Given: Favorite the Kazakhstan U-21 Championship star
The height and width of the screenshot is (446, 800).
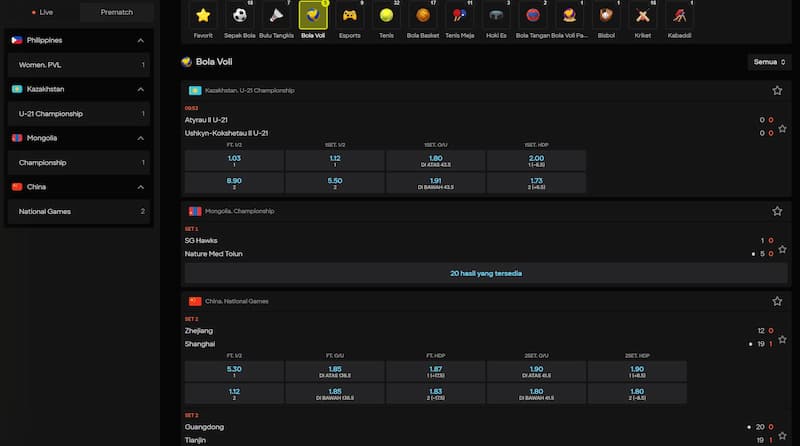Looking at the screenshot, I should (x=777, y=90).
